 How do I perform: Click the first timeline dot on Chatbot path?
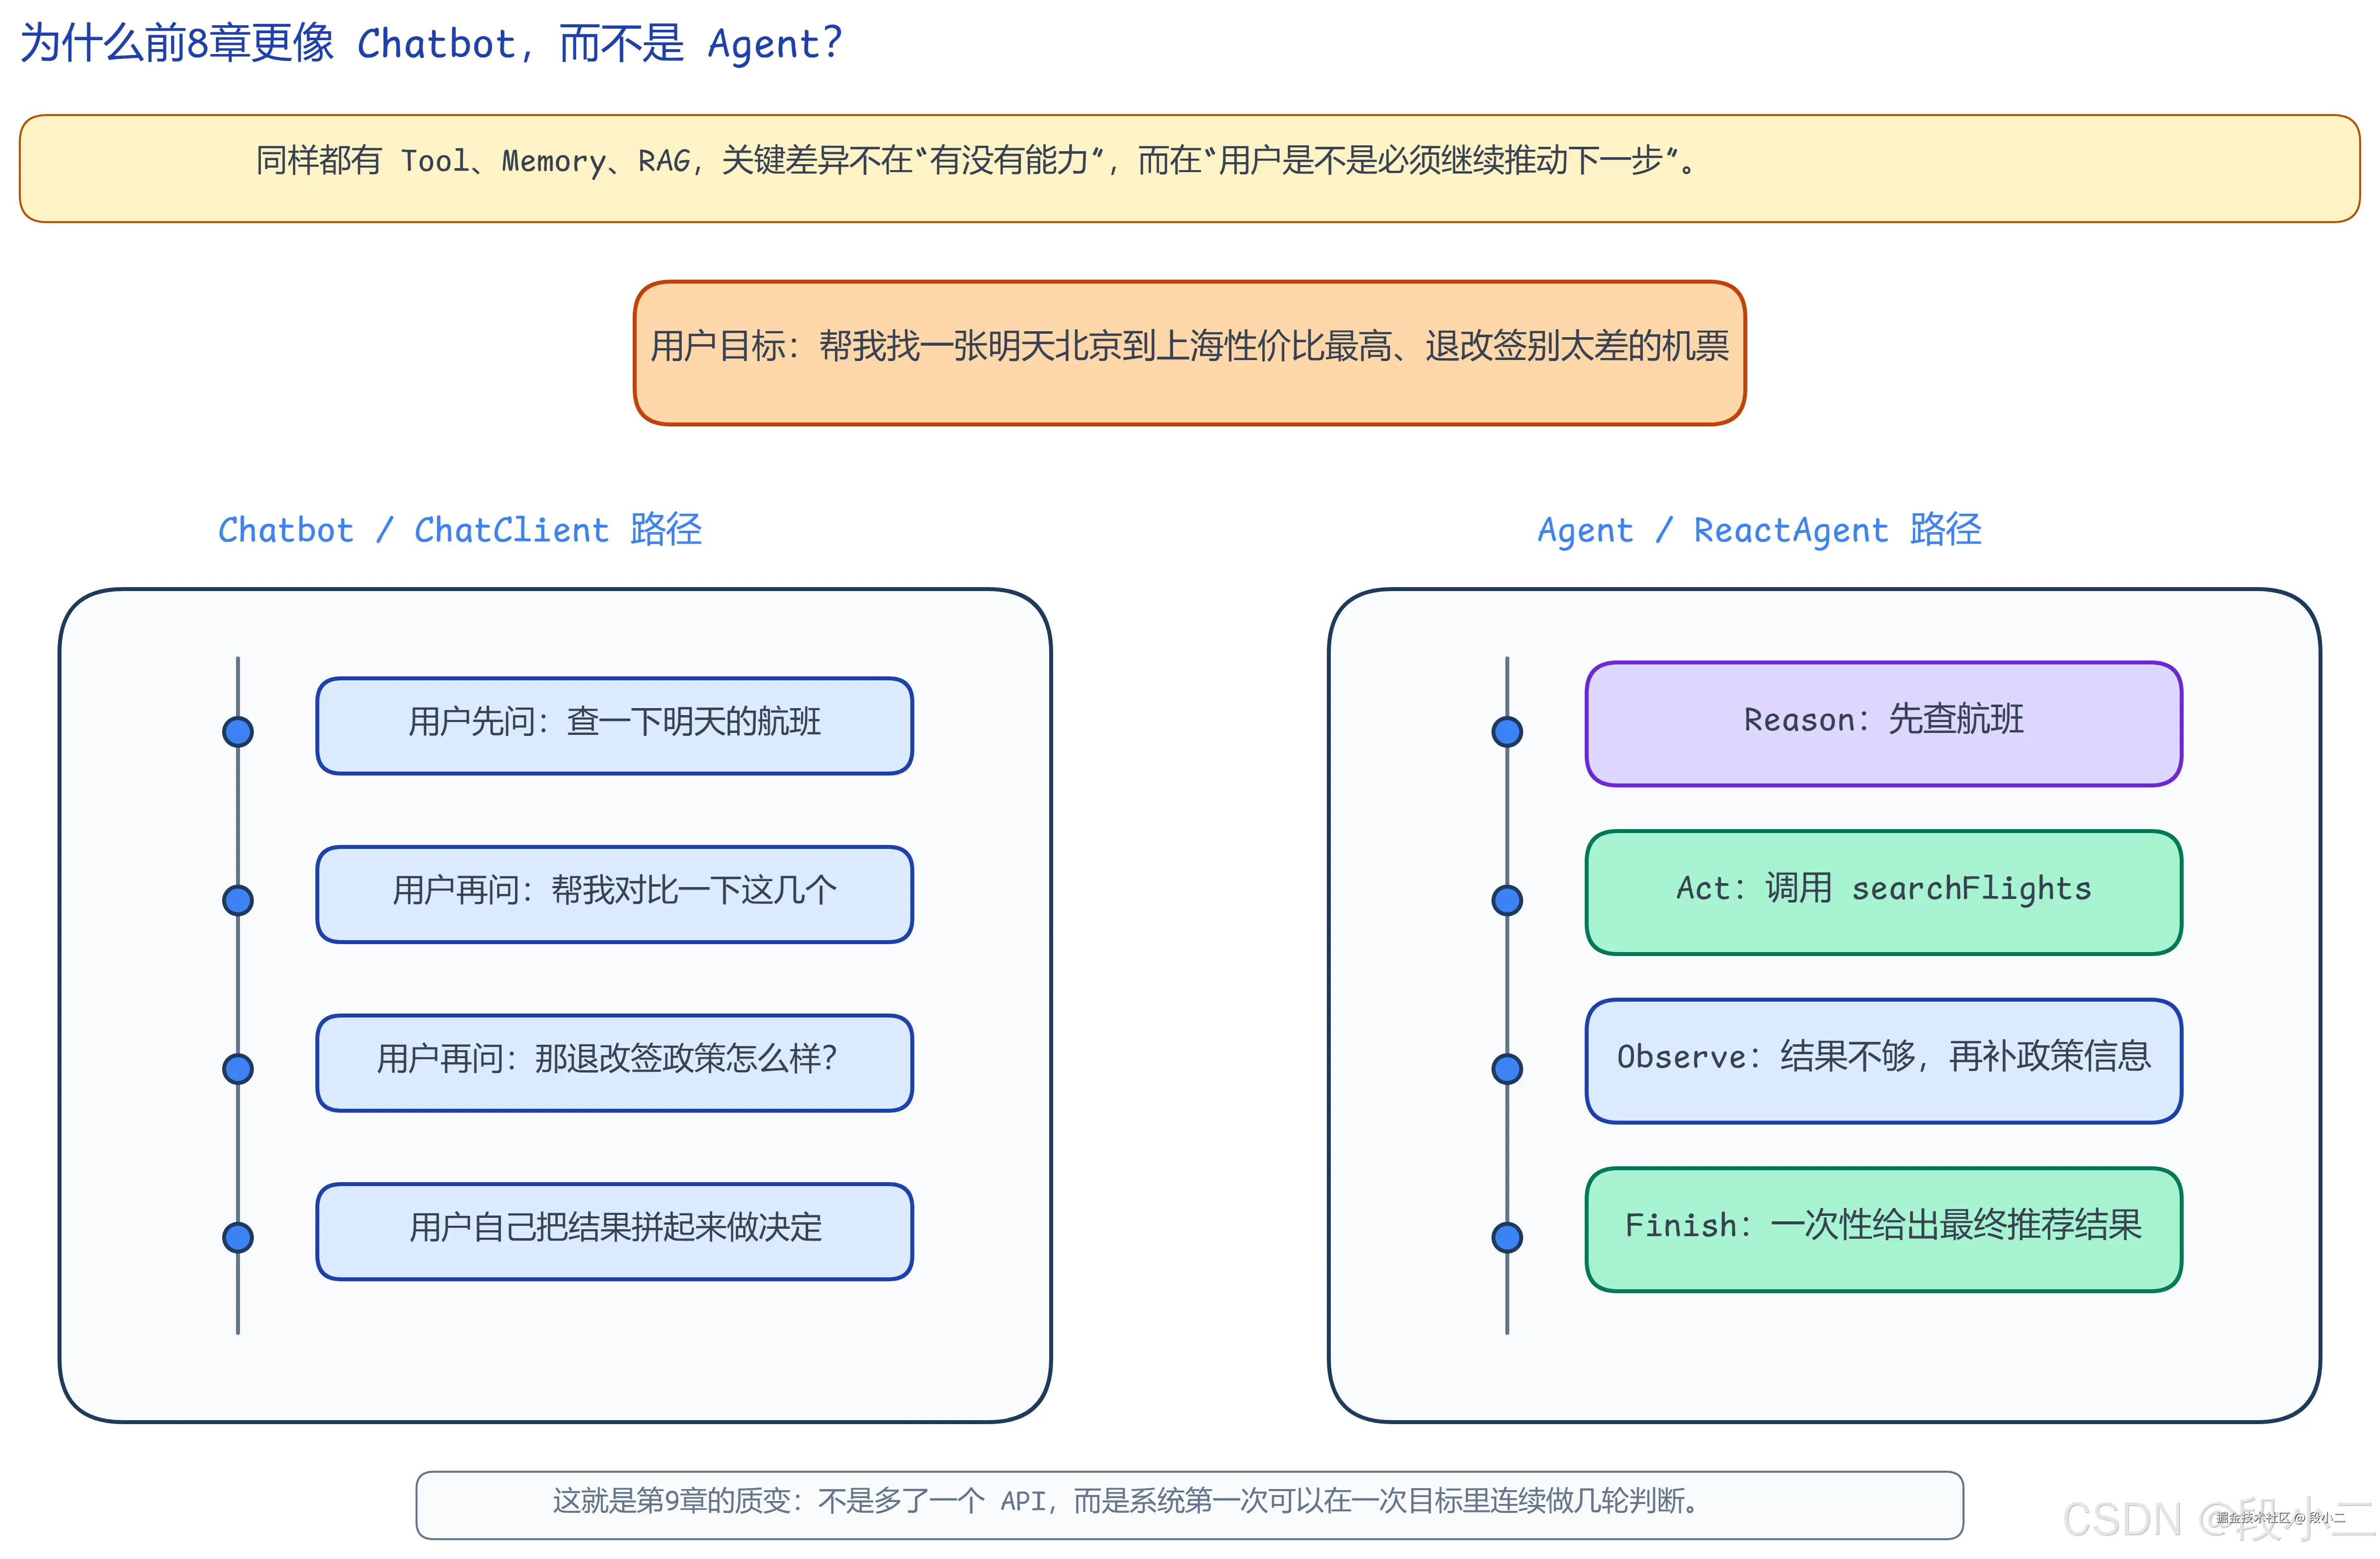point(237,730)
